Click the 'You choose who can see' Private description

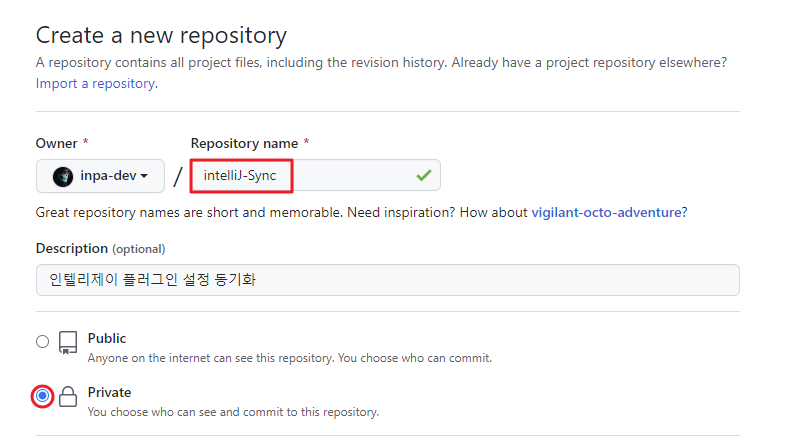click(x=233, y=412)
